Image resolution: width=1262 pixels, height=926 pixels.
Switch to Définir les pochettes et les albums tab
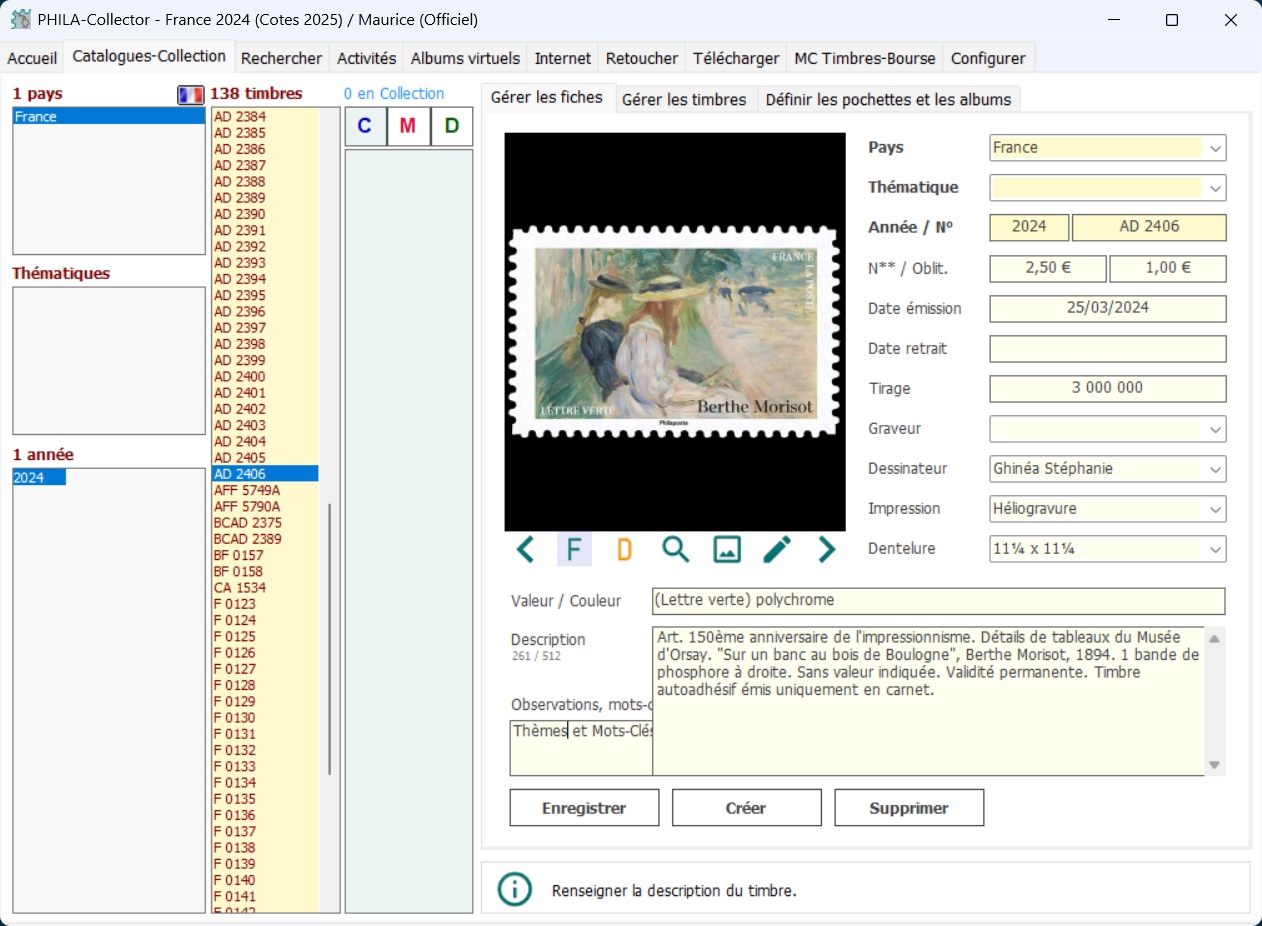pyautogui.click(x=889, y=99)
